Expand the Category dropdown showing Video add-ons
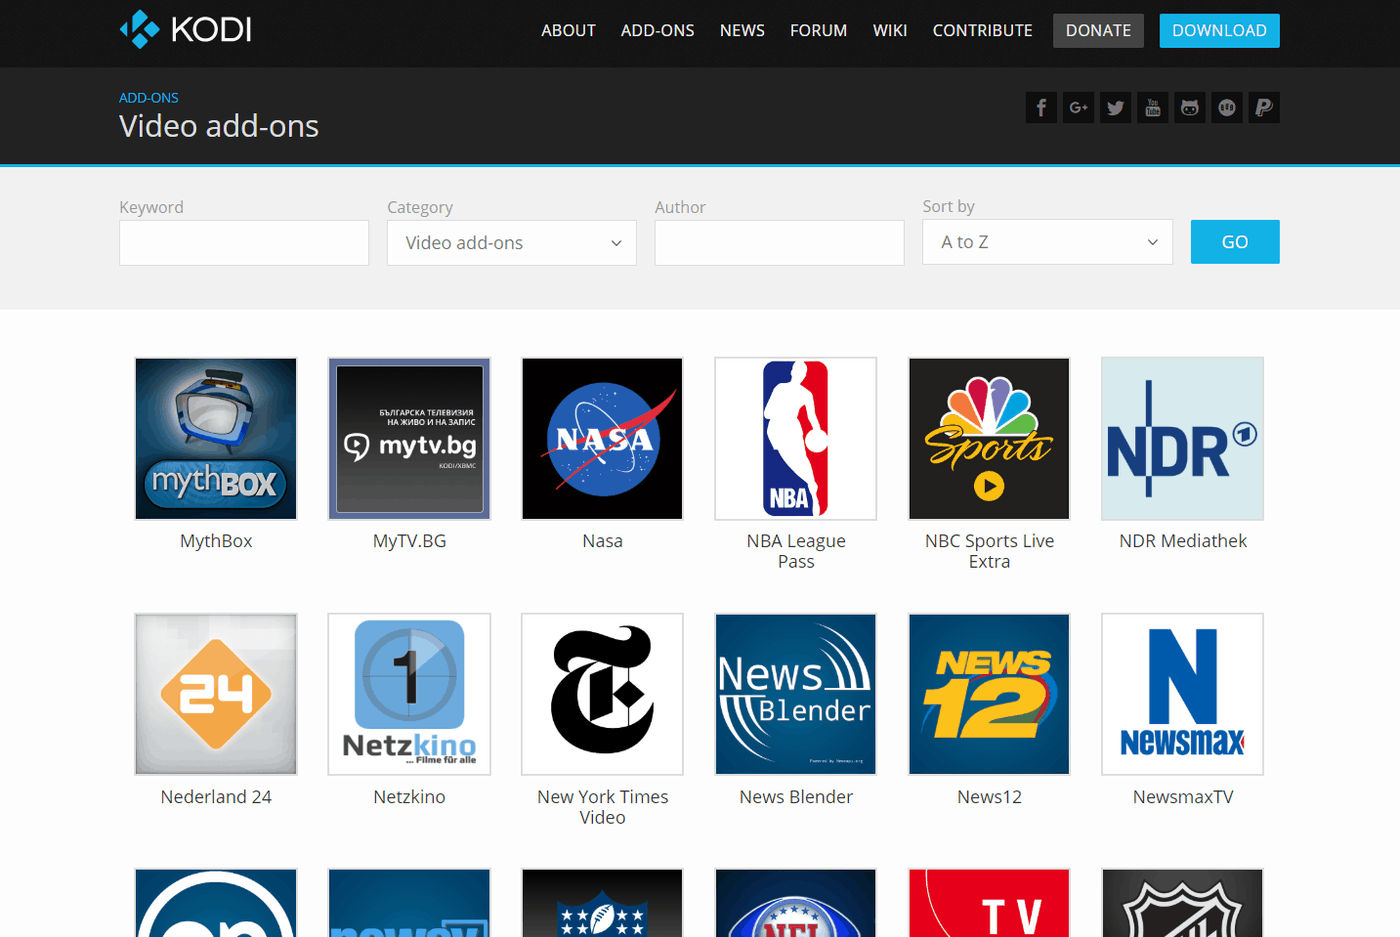Screen dimensions: 1400x937 (x=512, y=243)
